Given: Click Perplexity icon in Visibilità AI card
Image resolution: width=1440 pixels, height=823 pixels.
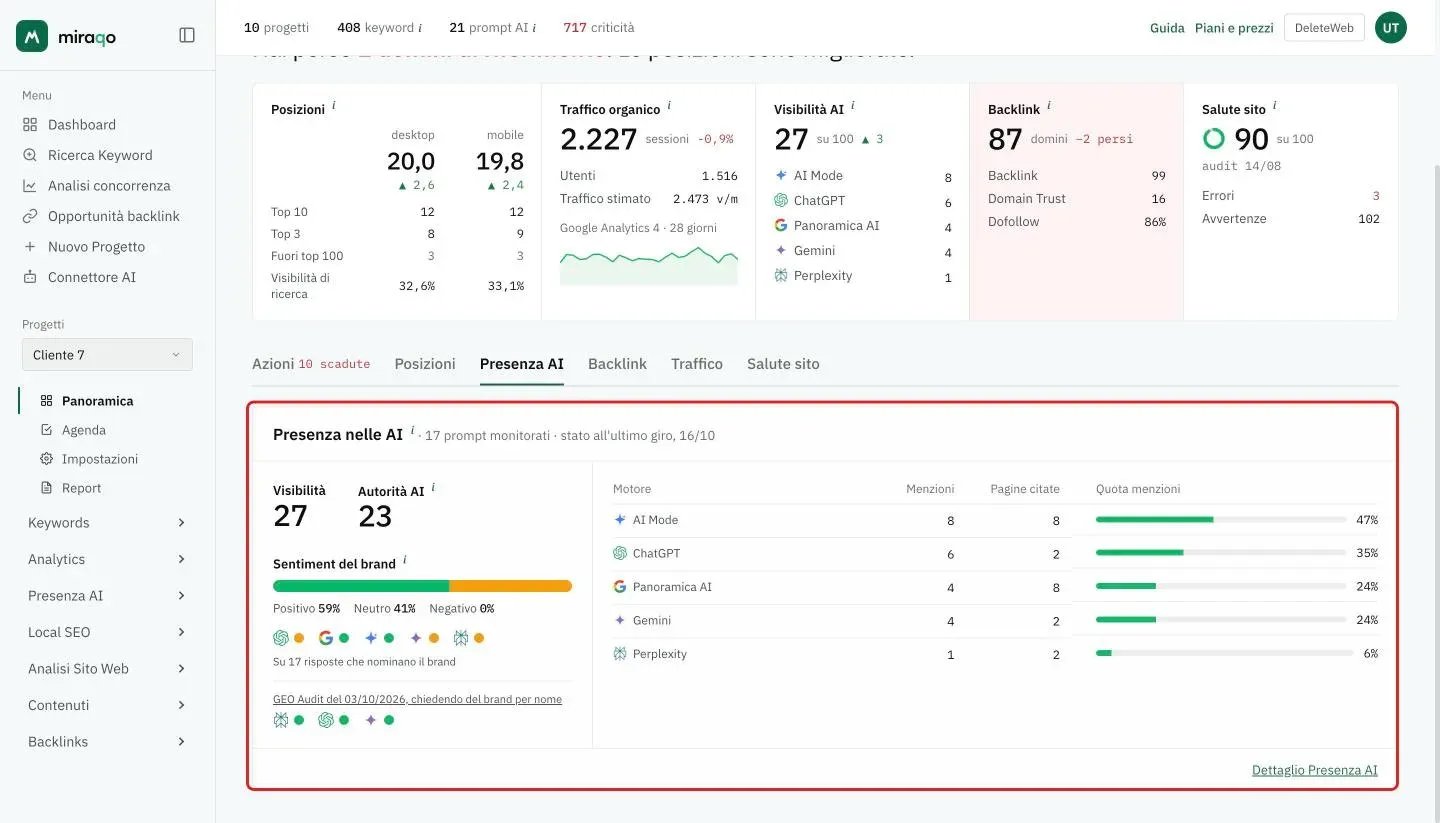Looking at the screenshot, I should coord(781,276).
